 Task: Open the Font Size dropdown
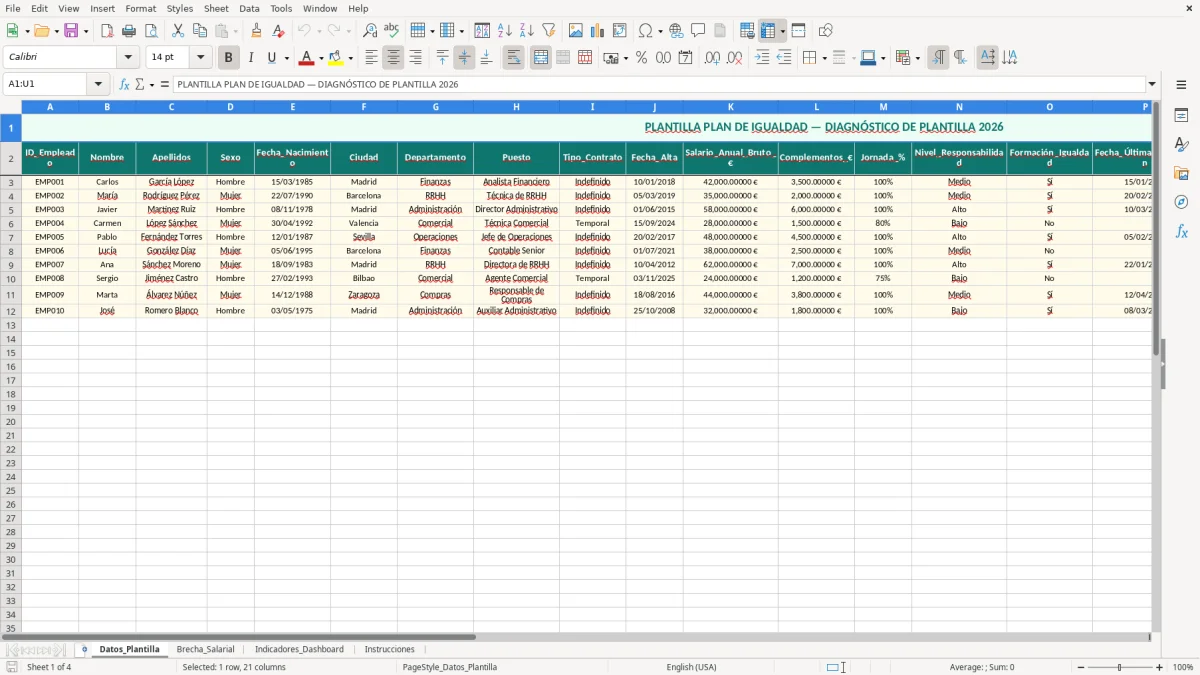click(200, 58)
